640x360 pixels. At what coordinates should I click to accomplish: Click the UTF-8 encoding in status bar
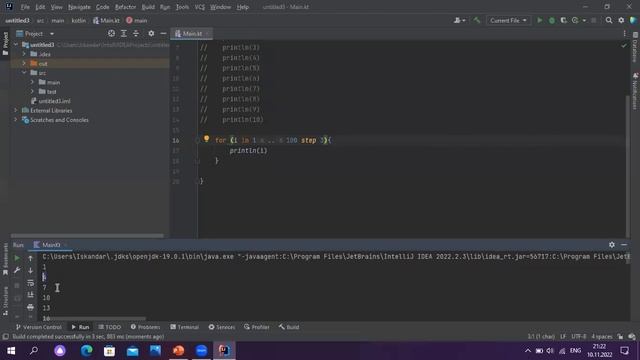578,337
